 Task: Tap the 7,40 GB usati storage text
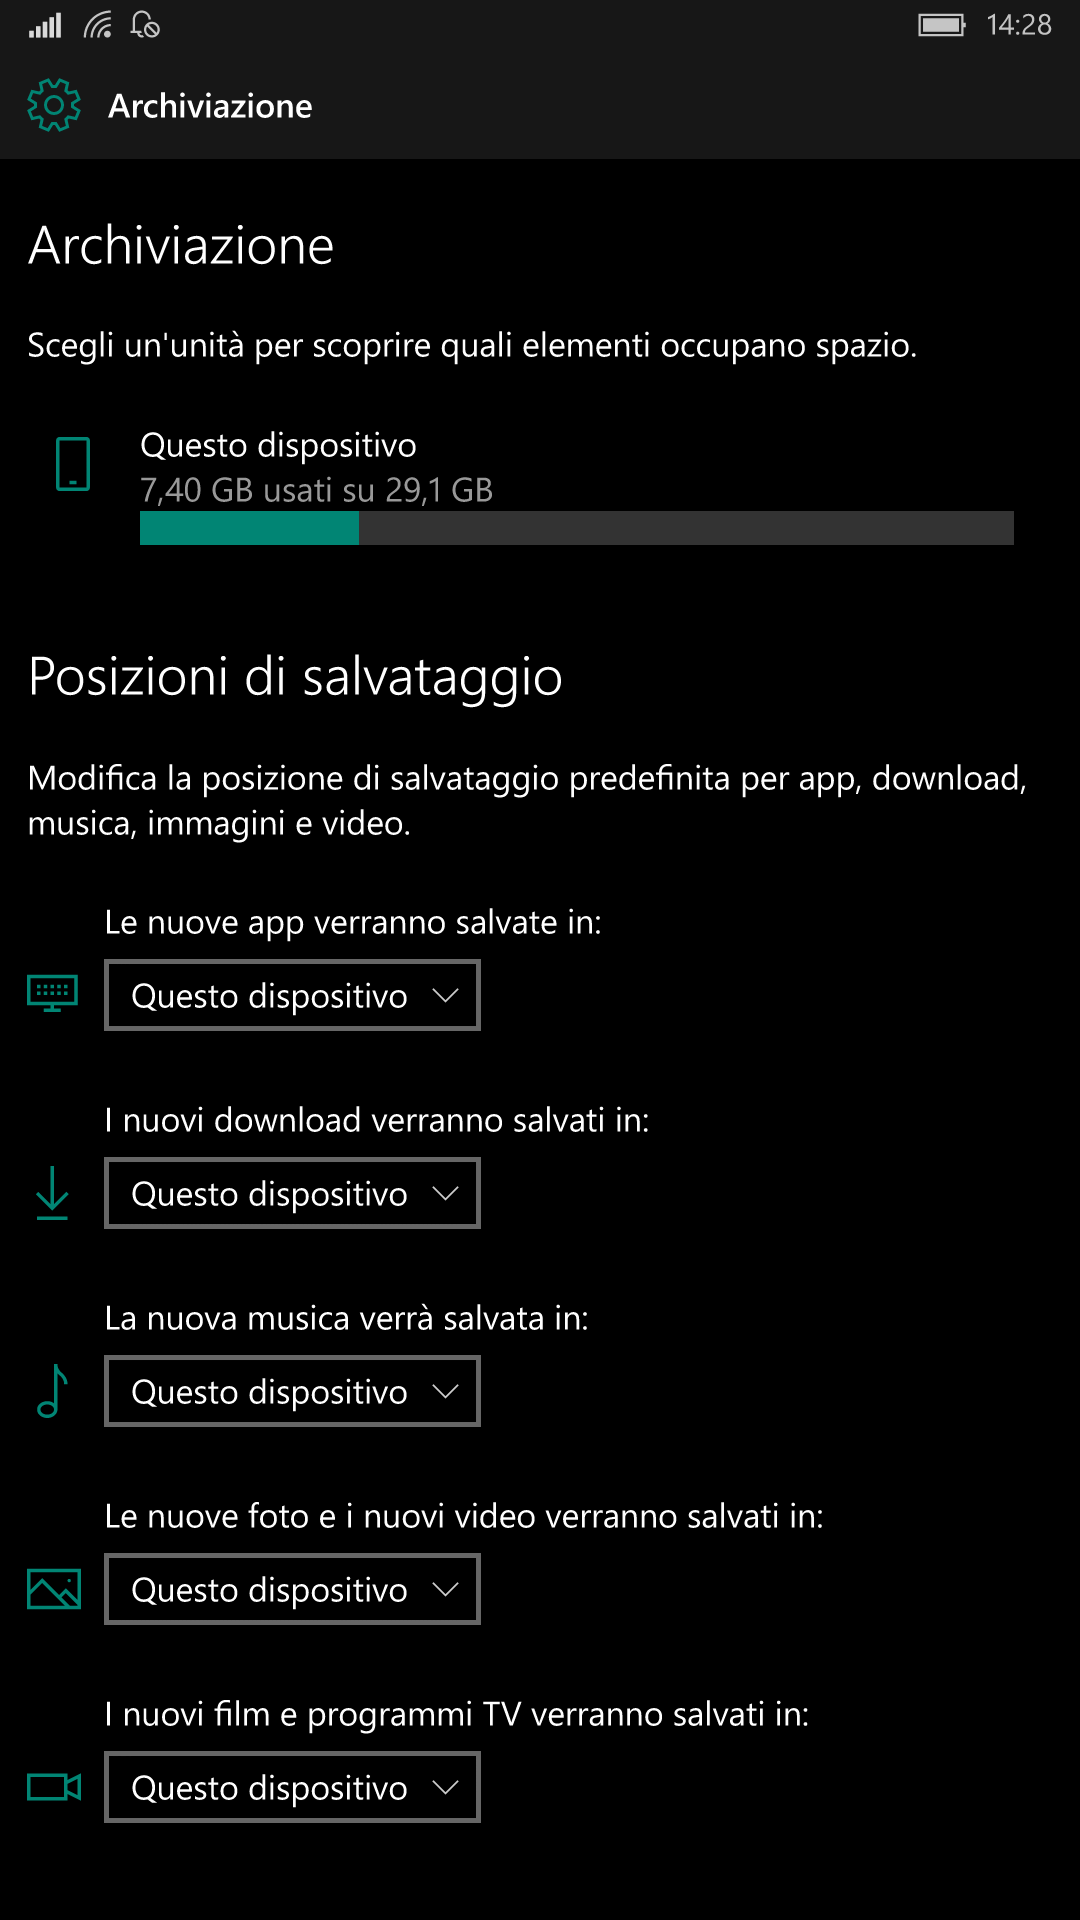tap(316, 490)
